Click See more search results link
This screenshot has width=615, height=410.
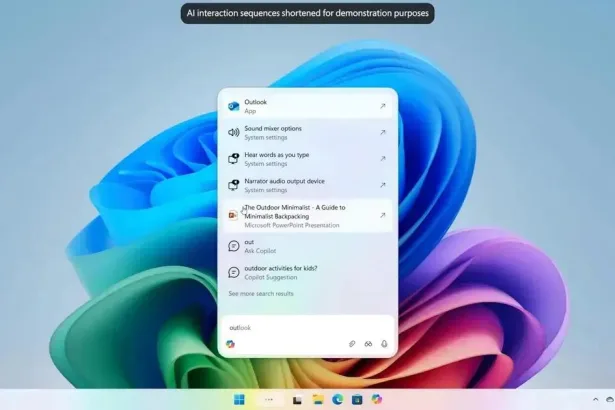[261, 294]
